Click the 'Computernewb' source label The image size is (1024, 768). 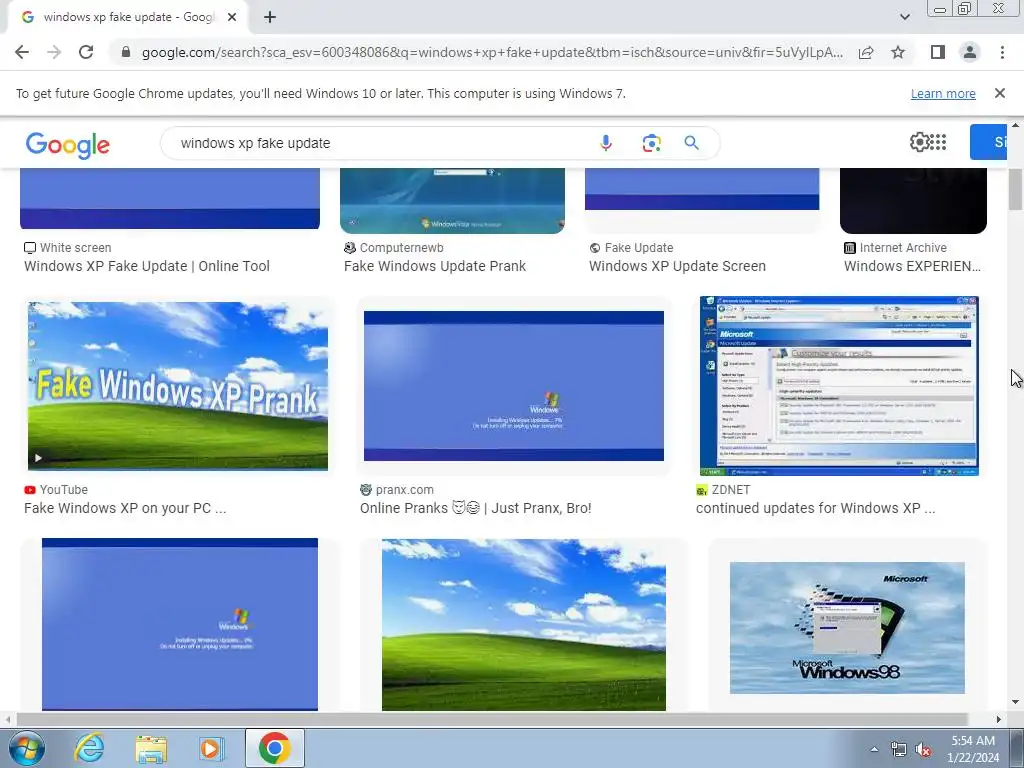click(402, 248)
